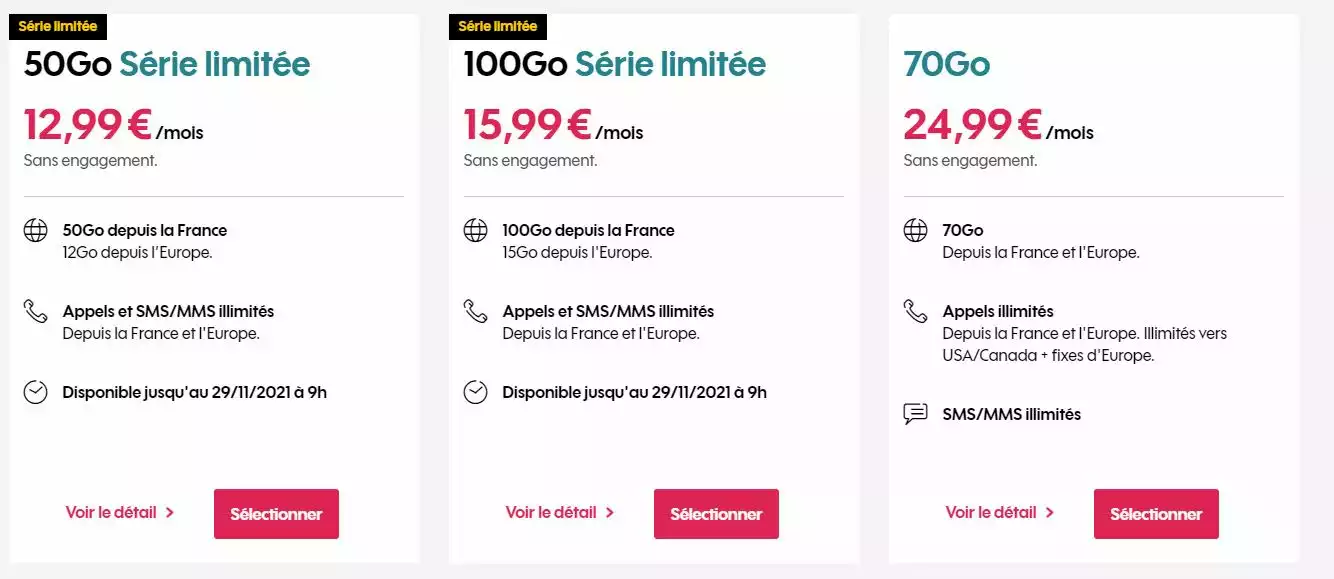Click the globe icon on the 50Go plan
Screen dimensions: 1334x579
tap(35, 230)
